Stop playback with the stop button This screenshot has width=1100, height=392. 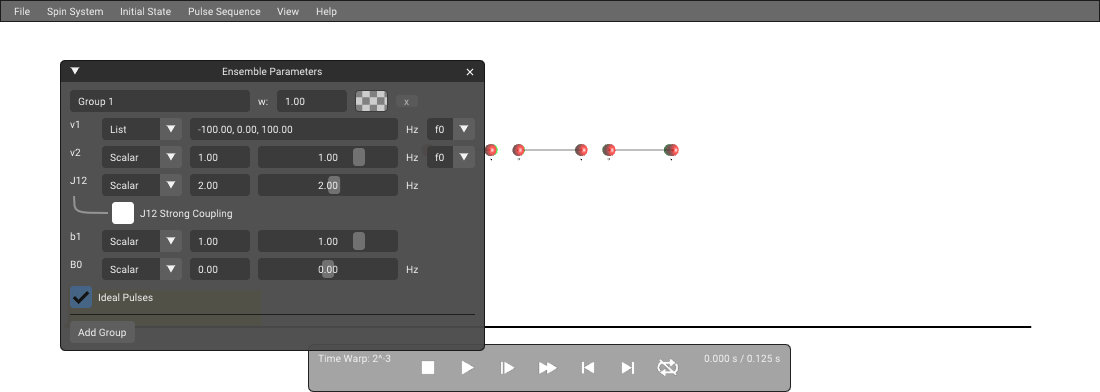point(428,367)
